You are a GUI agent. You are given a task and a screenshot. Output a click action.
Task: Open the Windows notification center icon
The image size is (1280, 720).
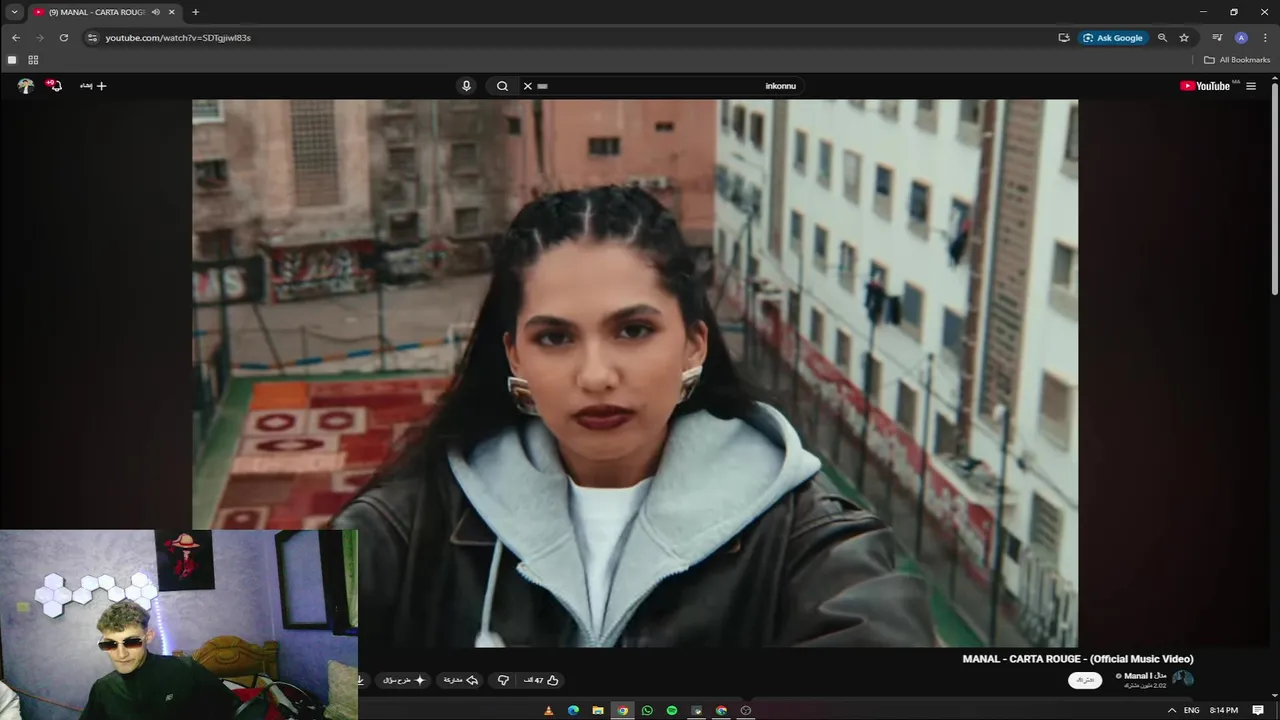1259,710
